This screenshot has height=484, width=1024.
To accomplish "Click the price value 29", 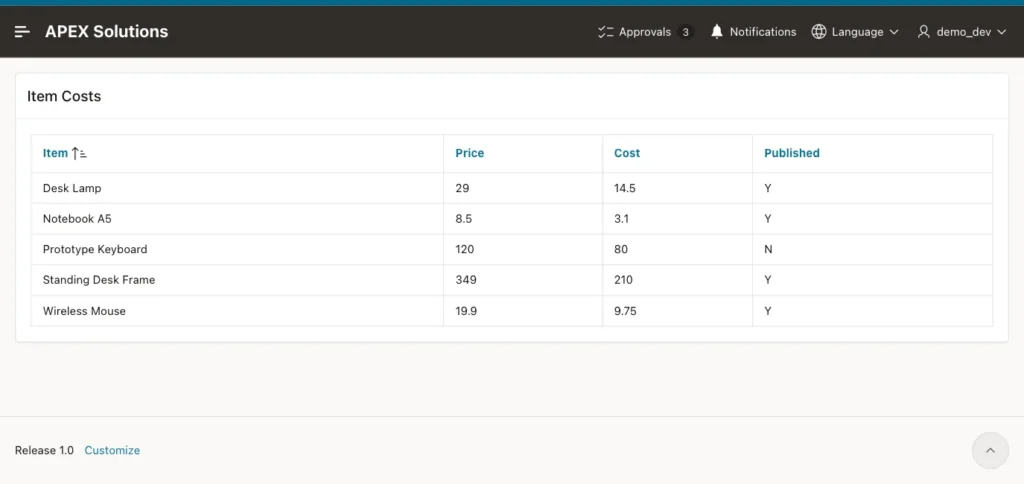I will click(462, 188).
